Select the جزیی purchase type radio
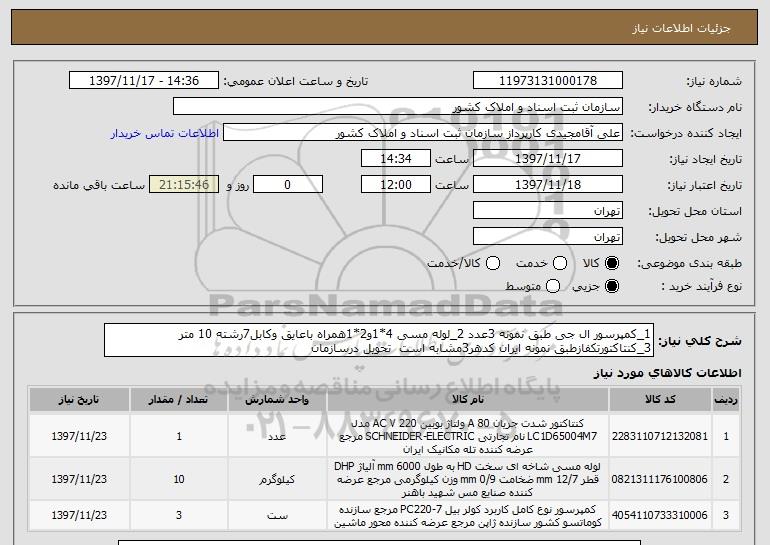The image size is (770, 545). (x=612, y=286)
